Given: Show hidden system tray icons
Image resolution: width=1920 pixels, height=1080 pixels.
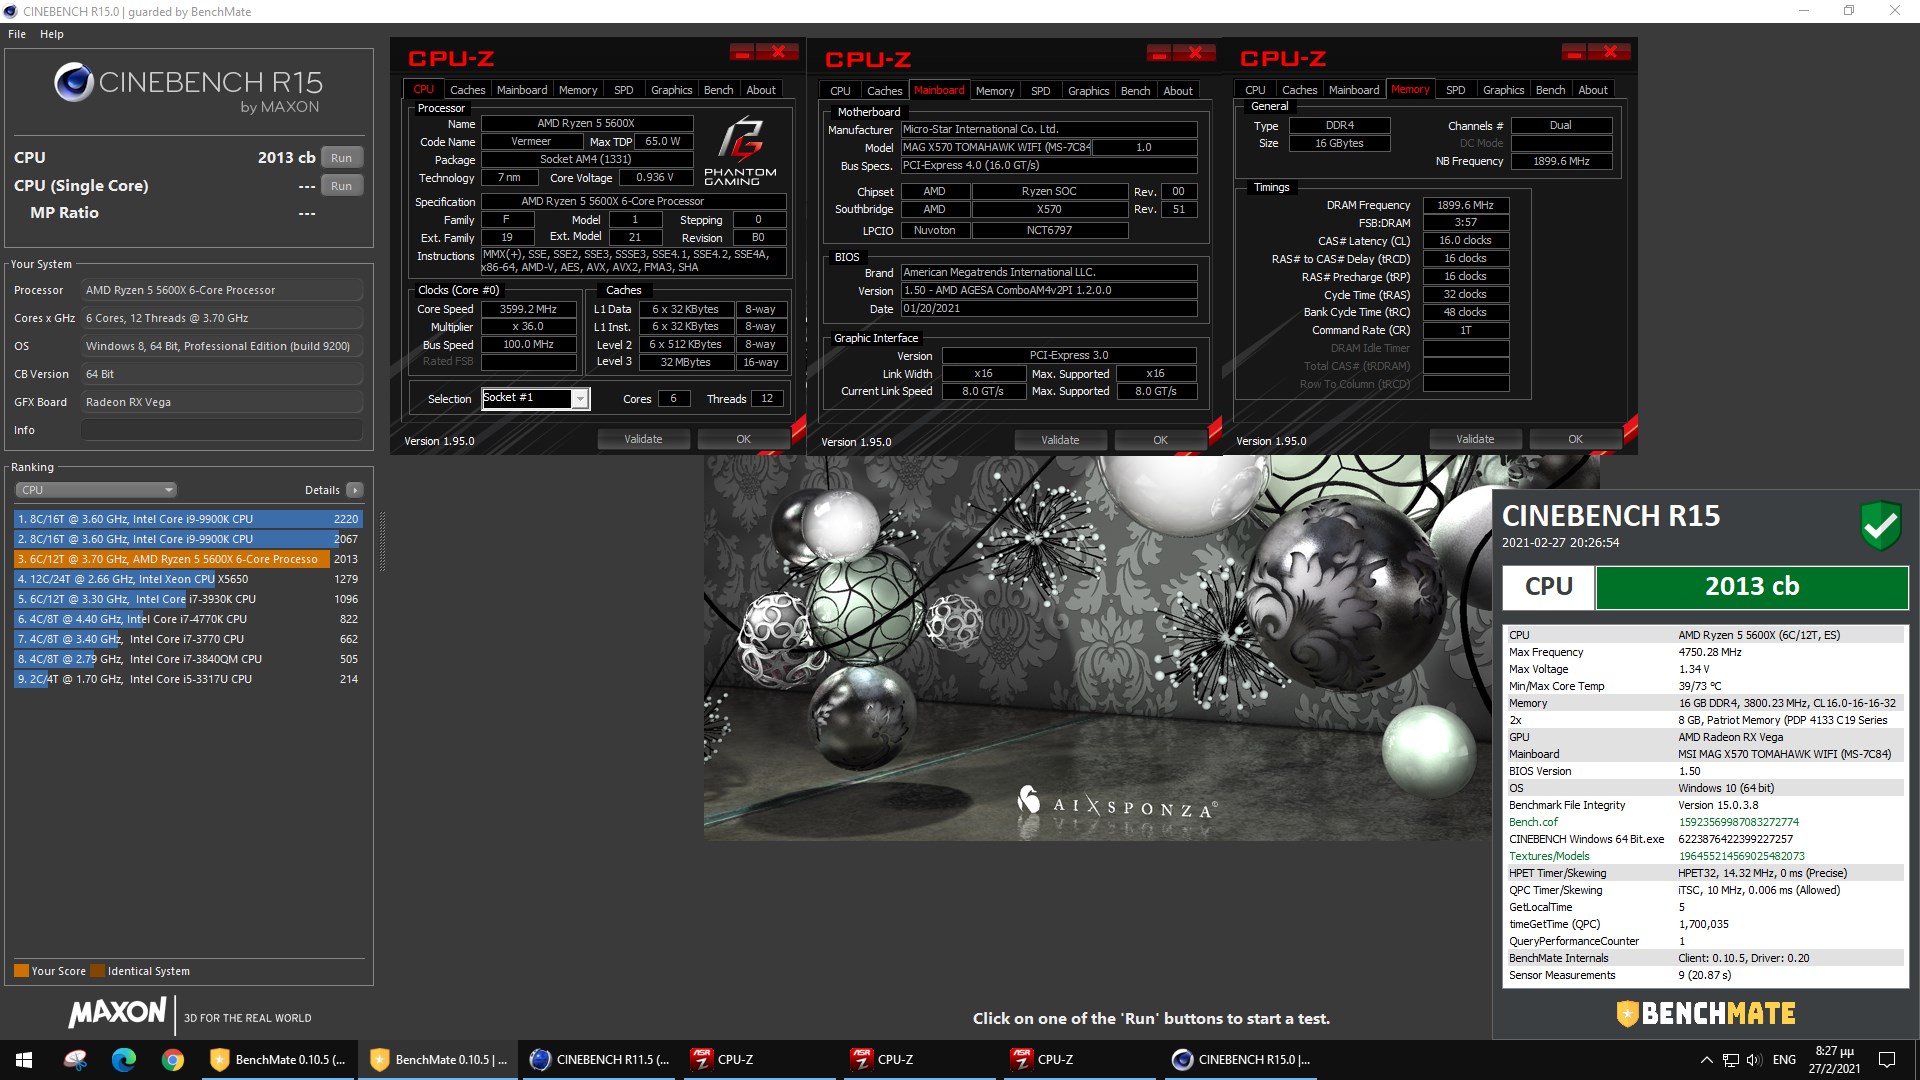Looking at the screenshot, I should coord(1705,1060).
